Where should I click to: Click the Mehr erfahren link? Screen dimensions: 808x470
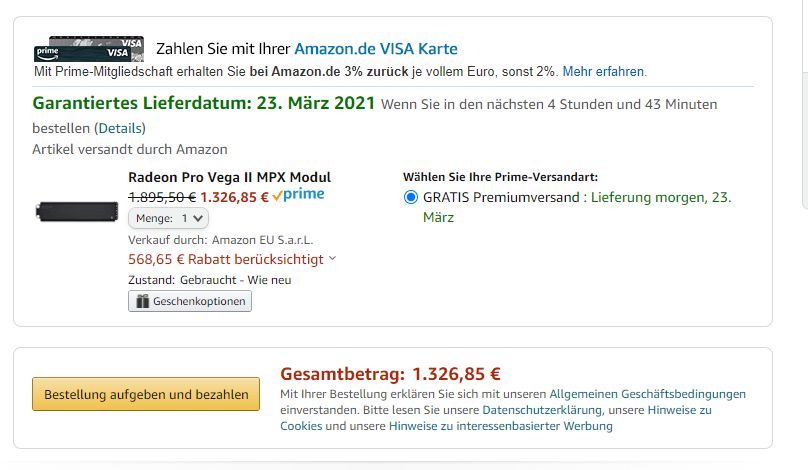pyautogui.click(x=604, y=72)
